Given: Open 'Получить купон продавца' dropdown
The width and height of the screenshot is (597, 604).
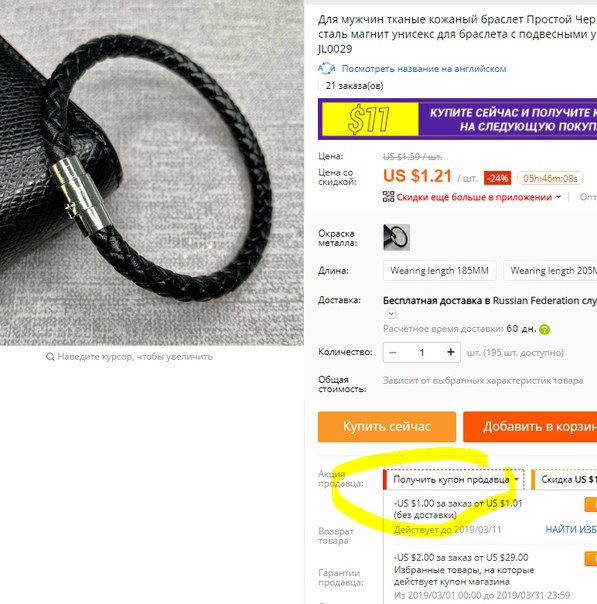Looking at the screenshot, I should [x=455, y=480].
